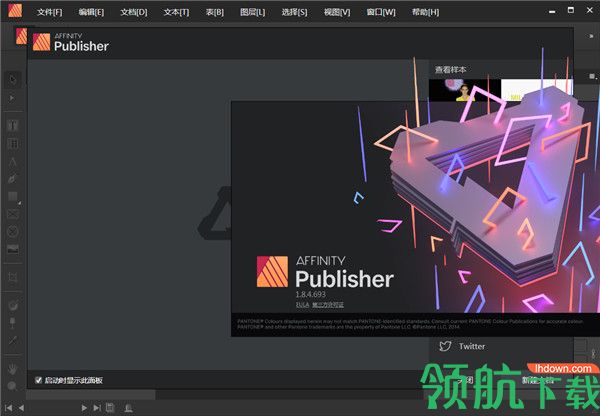Select the View hand tool
Screen dimensions: 600x416
pyautogui.click(x=13, y=369)
